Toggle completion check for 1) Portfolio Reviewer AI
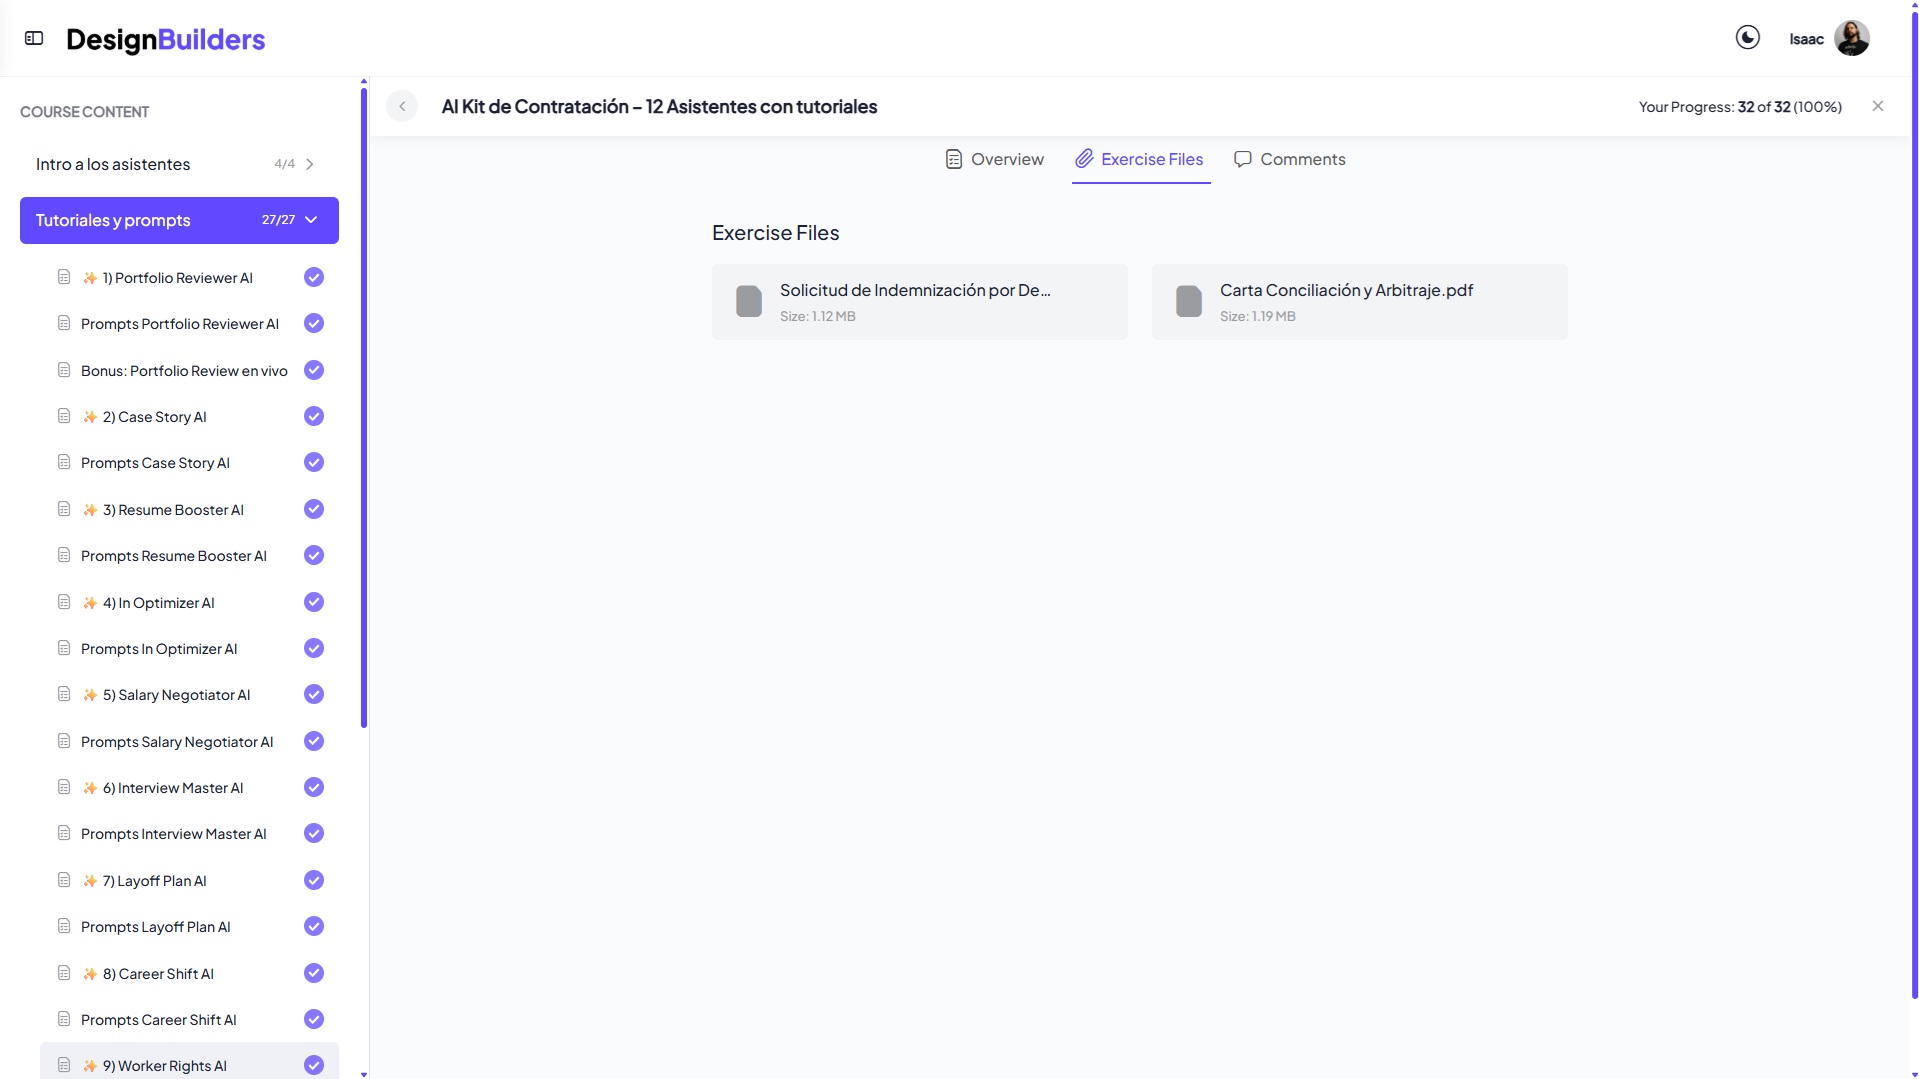The width and height of the screenshot is (1919, 1079). (314, 277)
